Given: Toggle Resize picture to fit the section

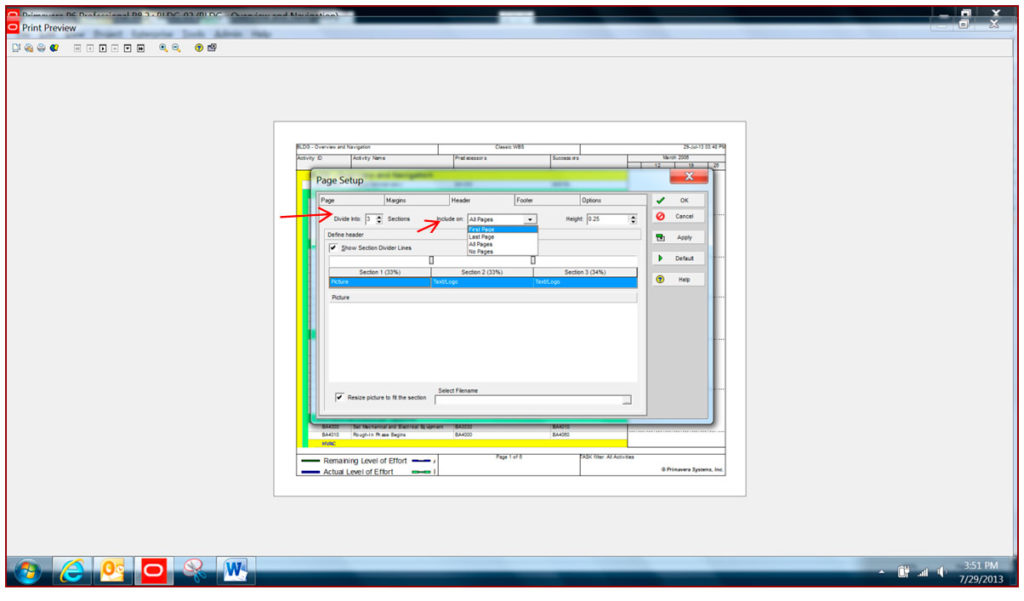Looking at the screenshot, I should click(338, 396).
